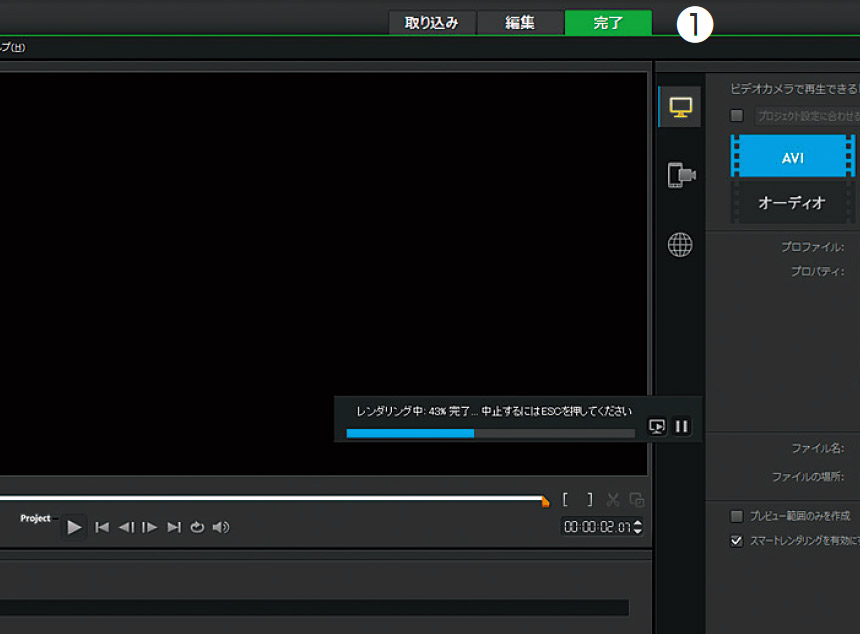Step forward to the next frame
860x634 pixels.
pos(150,527)
